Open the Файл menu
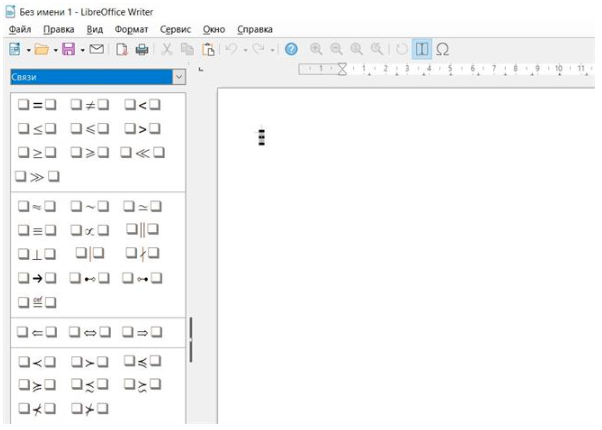 click(20, 29)
